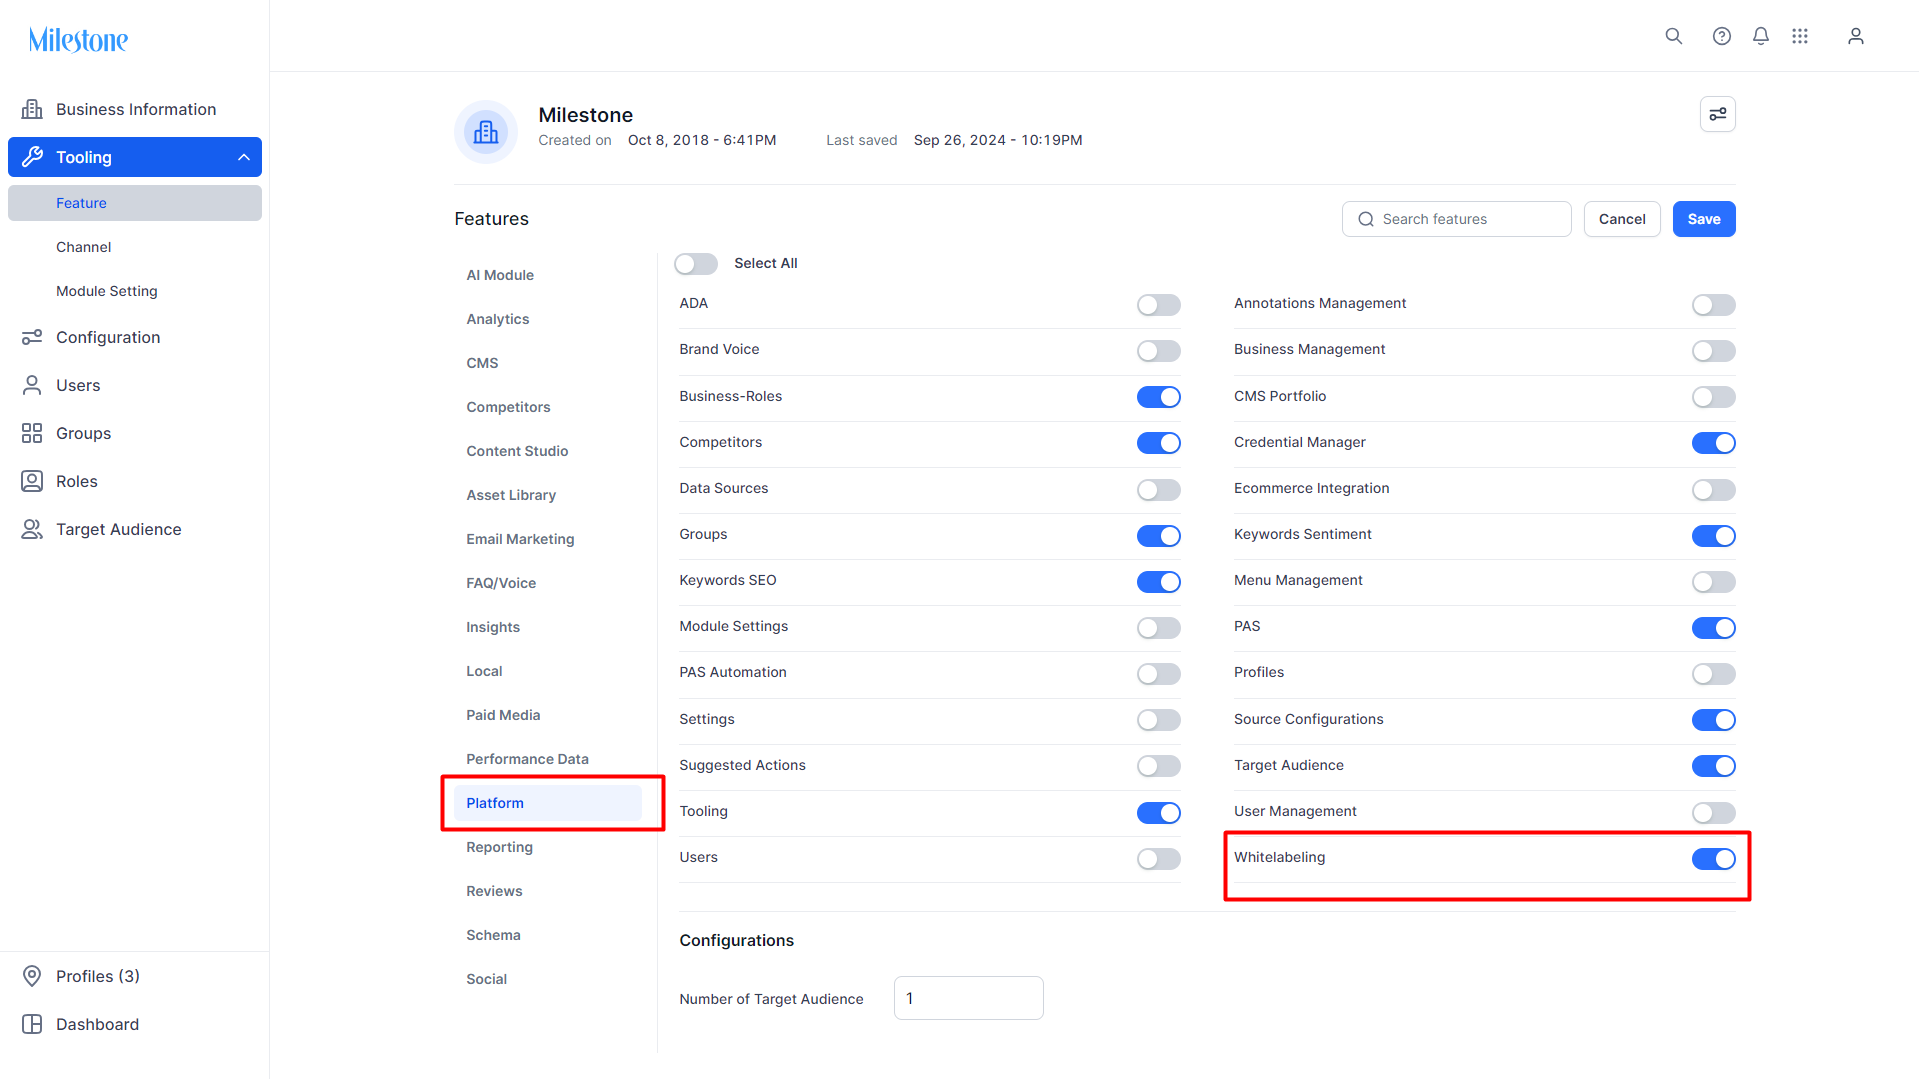Open the Channel submenu item
The width and height of the screenshot is (1919, 1079).
(135, 247)
